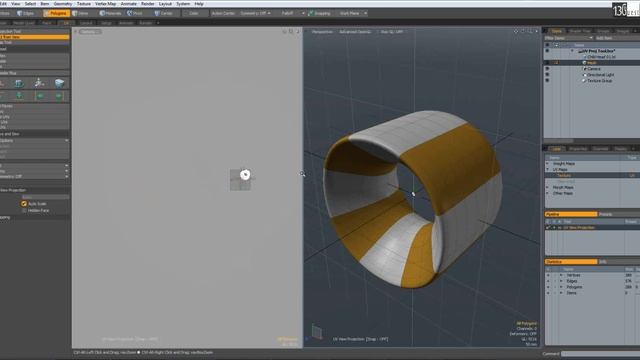Switch to Animate layout tab
The image size is (640, 360).
[126, 23]
